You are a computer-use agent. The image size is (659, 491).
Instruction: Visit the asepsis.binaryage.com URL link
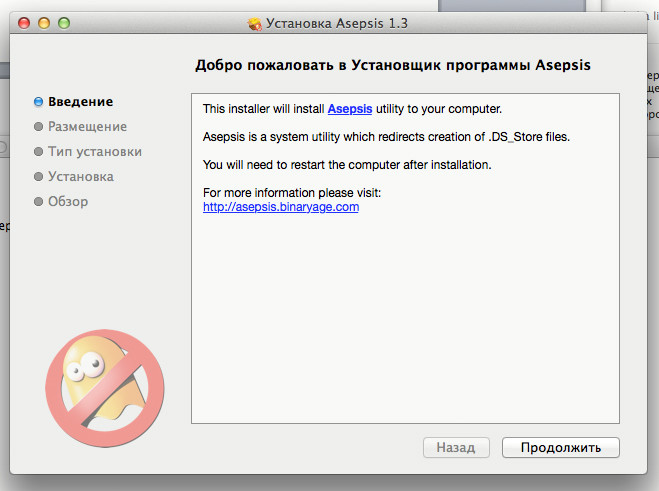point(280,207)
